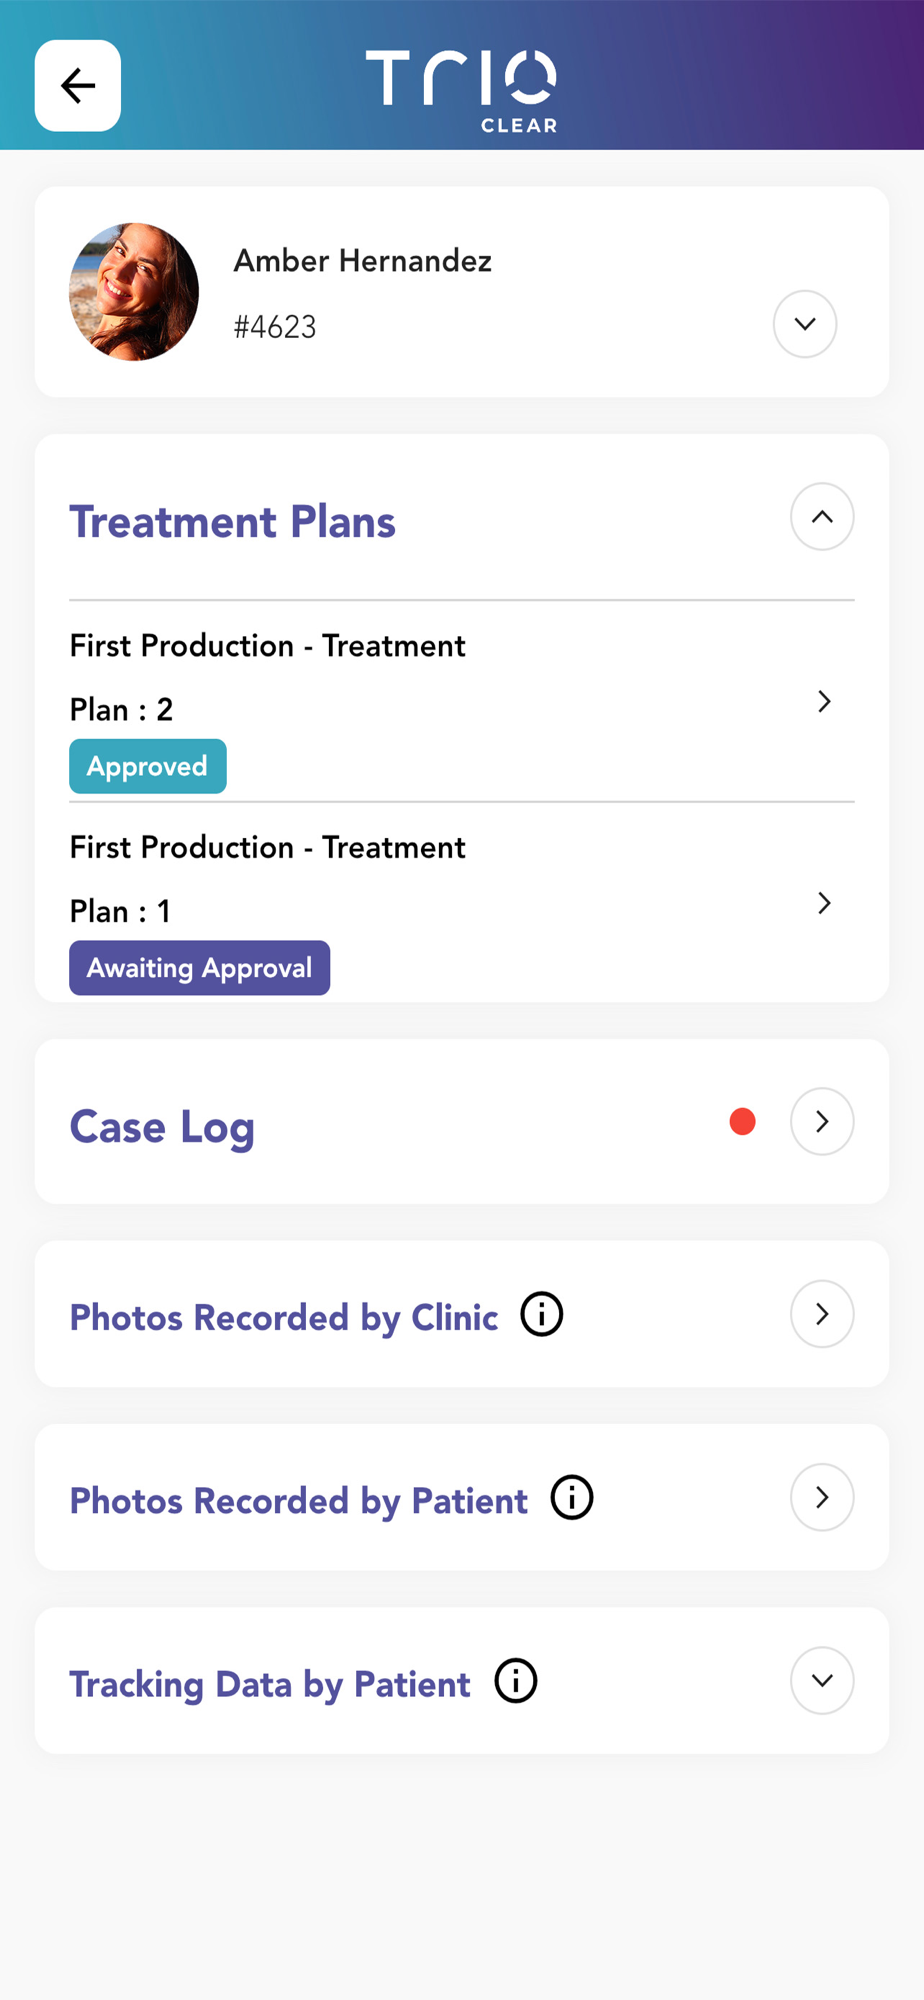924x2000 pixels.
Task: Expand Amber Hernandez patient details
Action: [x=805, y=324]
